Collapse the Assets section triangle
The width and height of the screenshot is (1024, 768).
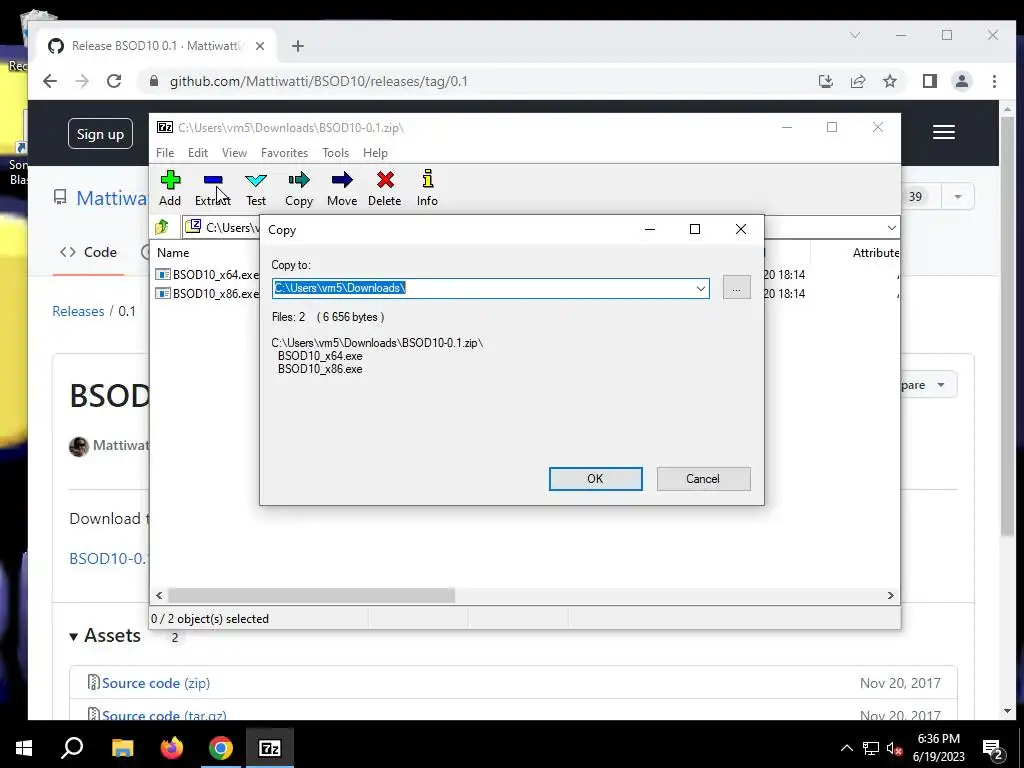coord(74,636)
